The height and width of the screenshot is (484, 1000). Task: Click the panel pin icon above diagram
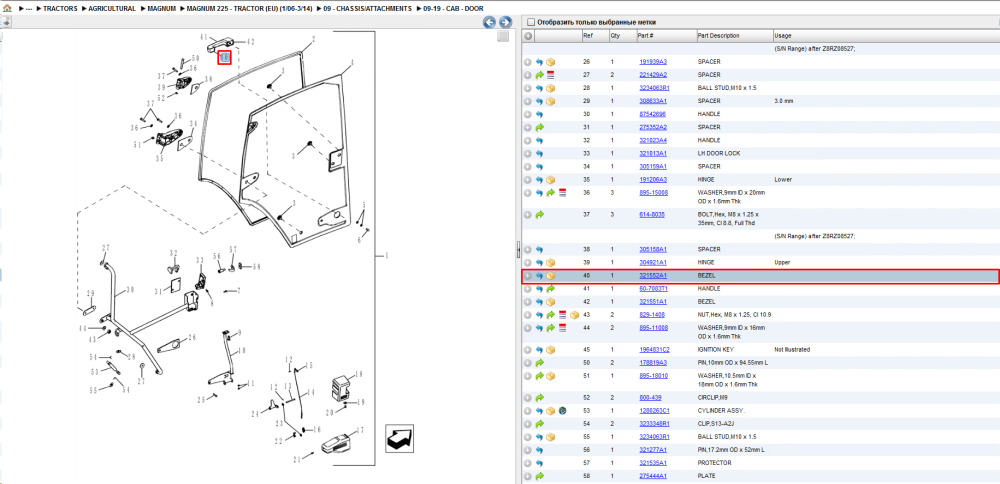tap(5, 22)
